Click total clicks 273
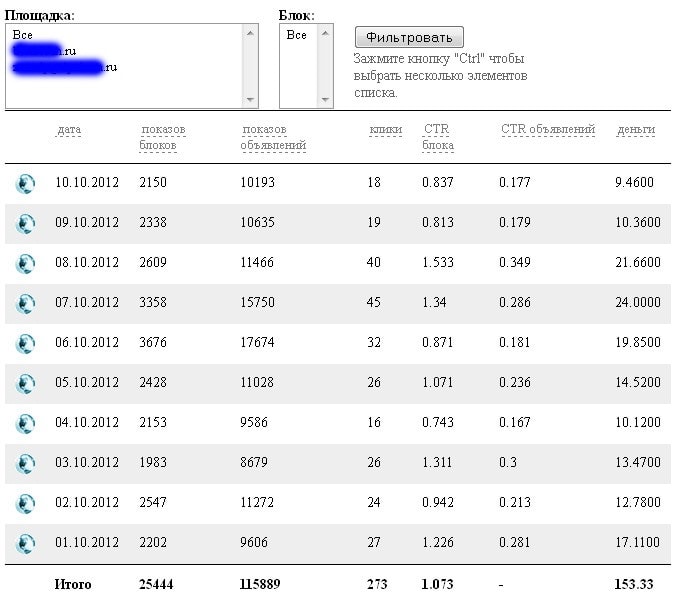Image resolution: width=685 pixels, height=611 pixels. tap(377, 585)
